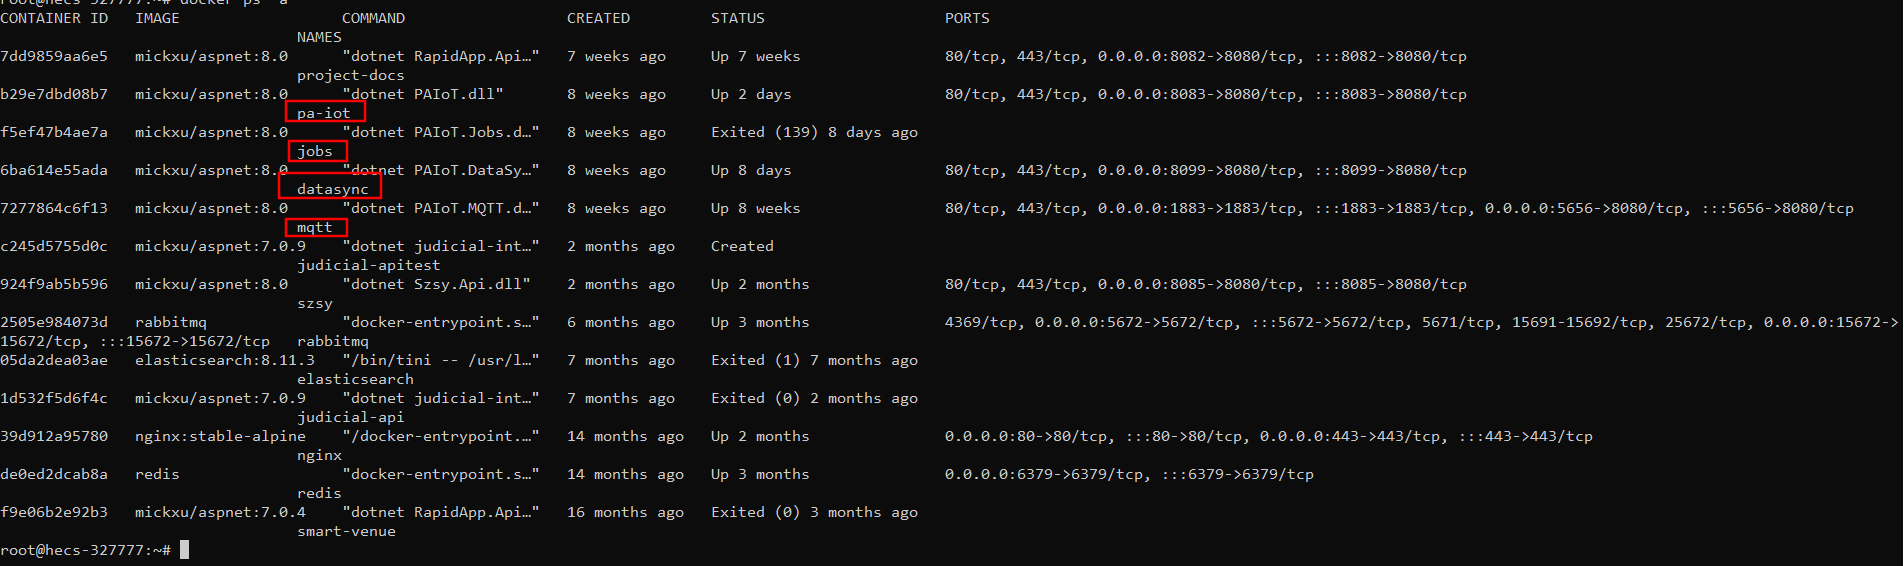1904x566 pixels.
Task: Click the red-boxed pa-iot container name
Action: [324, 113]
